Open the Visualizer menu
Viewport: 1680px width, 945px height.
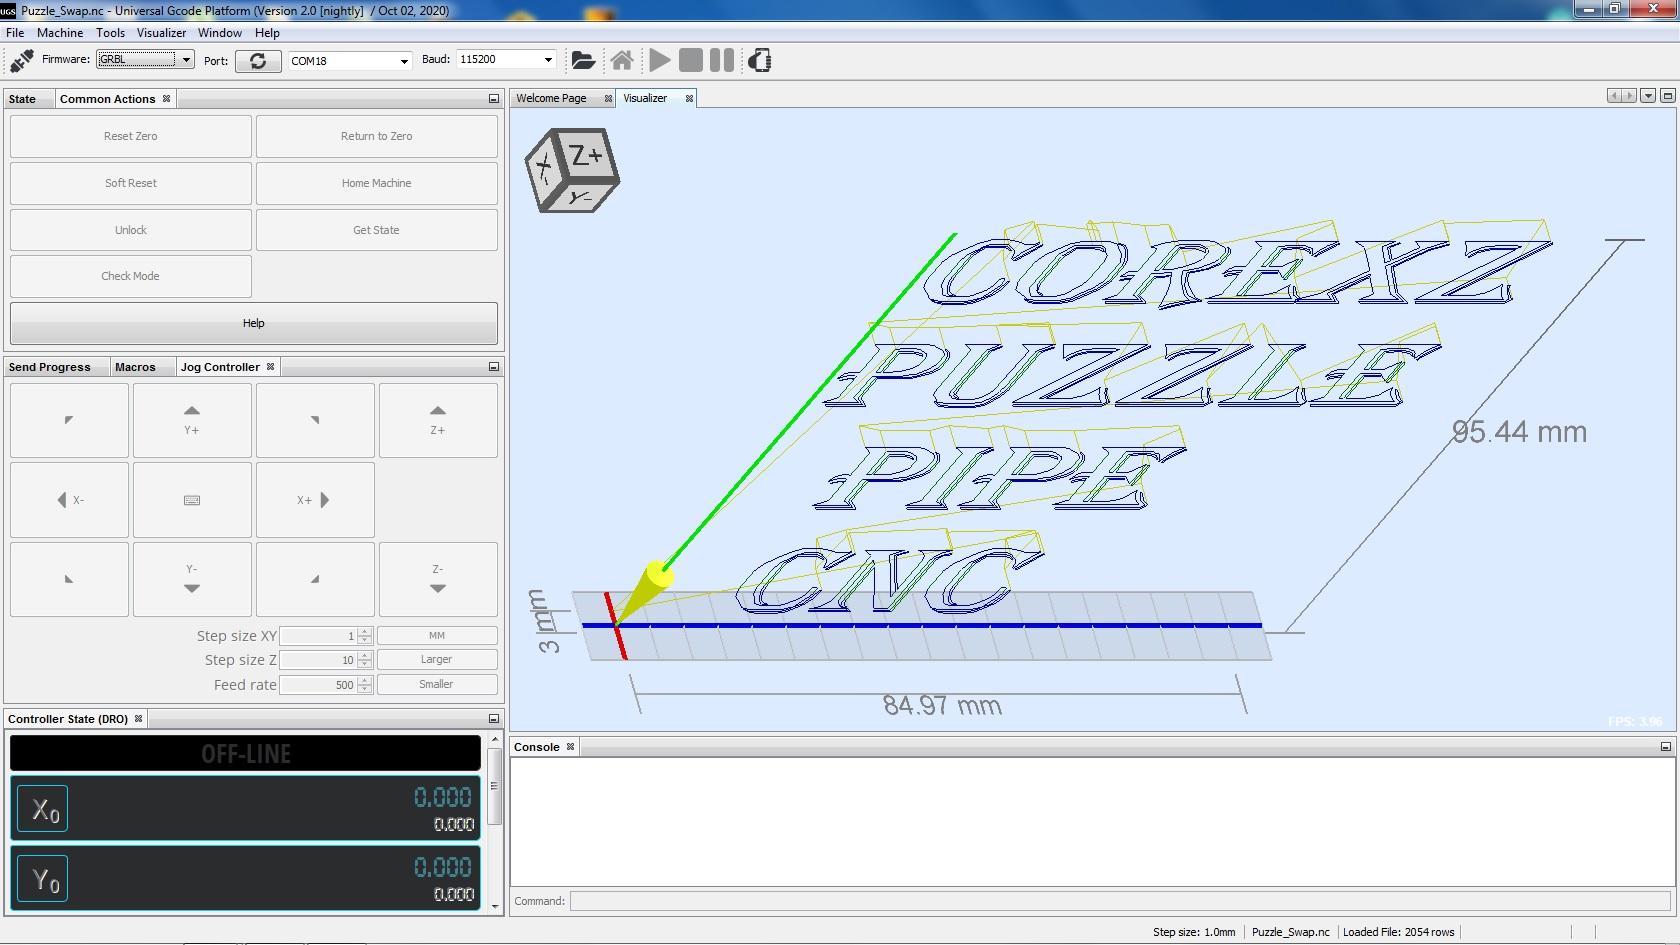click(161, 33)
